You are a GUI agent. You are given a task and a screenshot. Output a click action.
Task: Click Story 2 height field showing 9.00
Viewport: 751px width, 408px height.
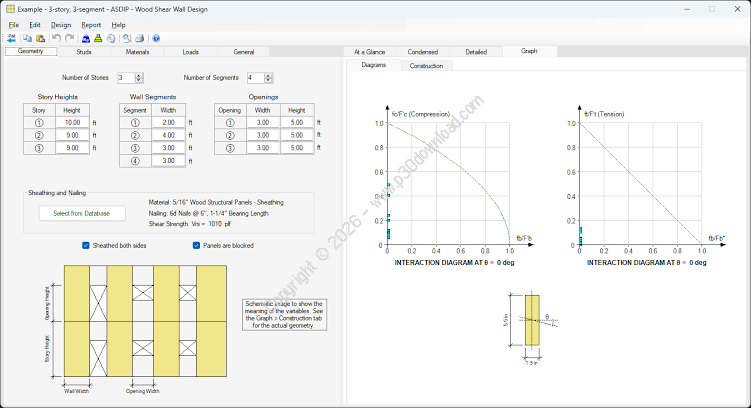click(x=72, y=136)
